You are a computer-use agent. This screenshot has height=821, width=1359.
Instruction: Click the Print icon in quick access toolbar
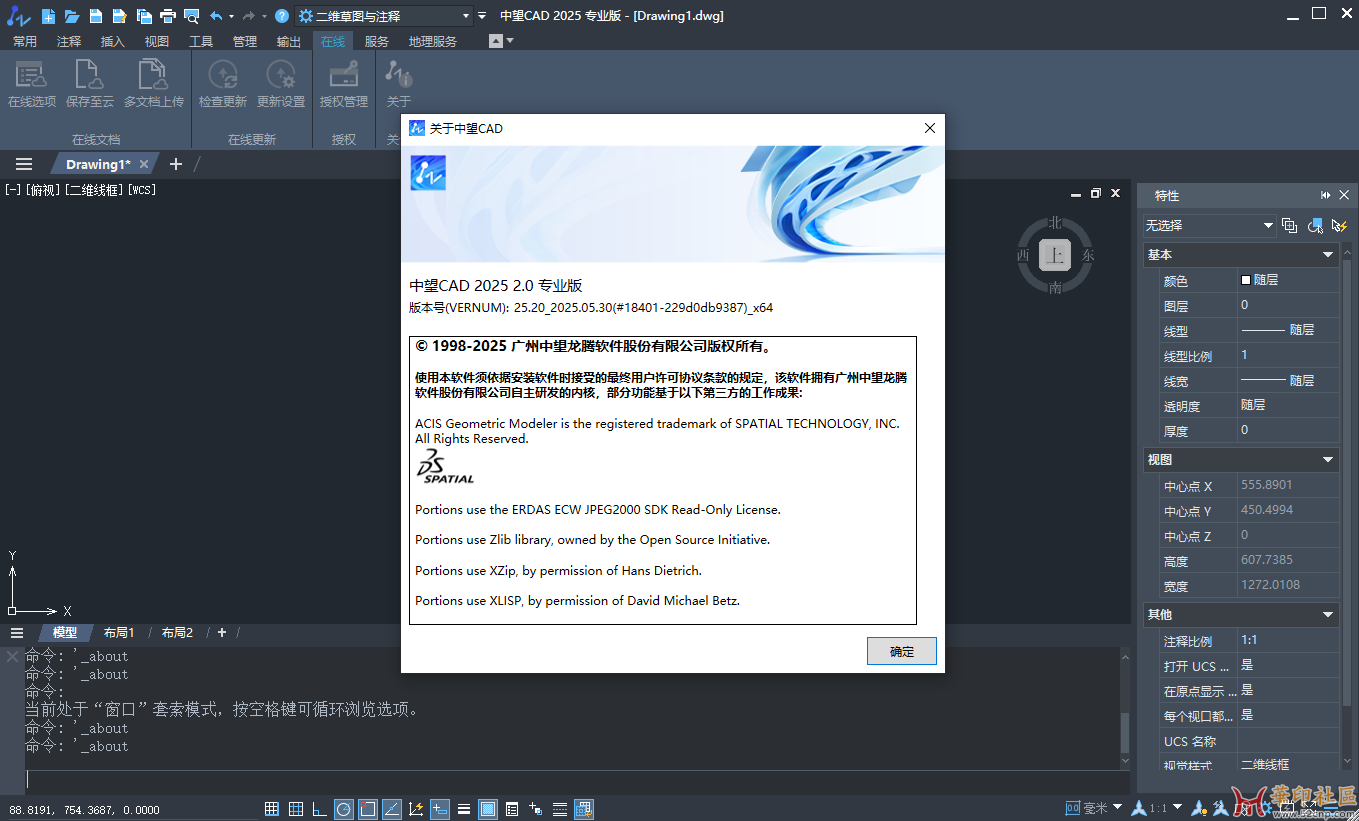[x=167, y=16]
